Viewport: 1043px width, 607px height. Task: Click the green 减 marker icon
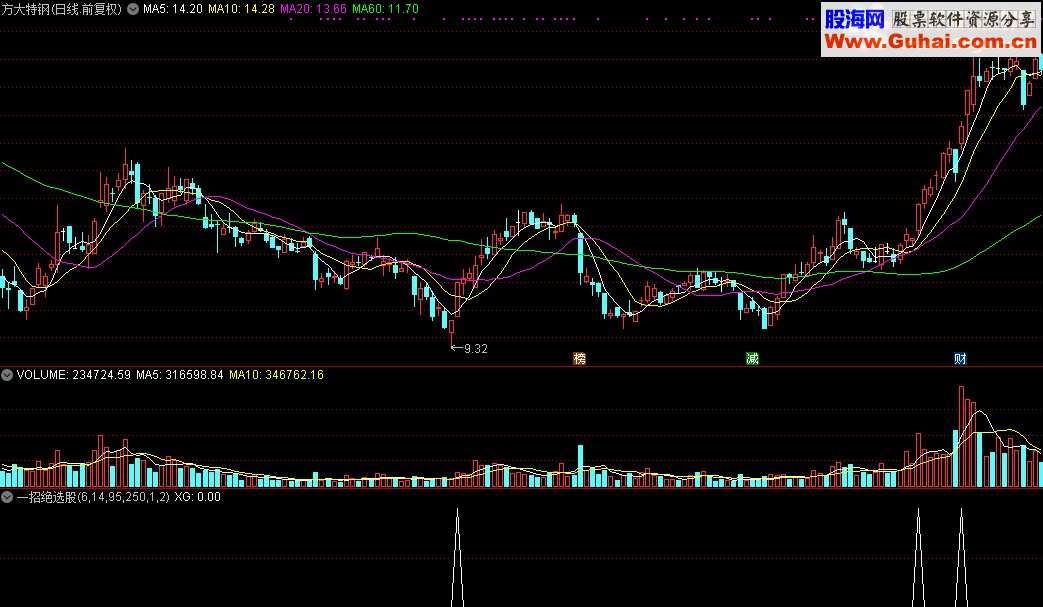pos(752,359)
